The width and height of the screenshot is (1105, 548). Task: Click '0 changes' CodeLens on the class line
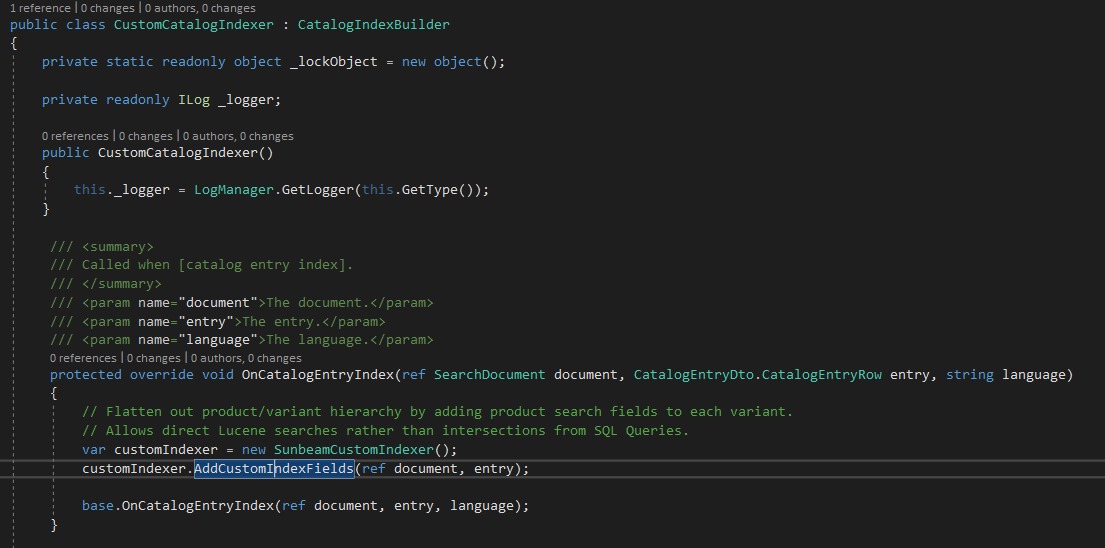tap(106, 8)
